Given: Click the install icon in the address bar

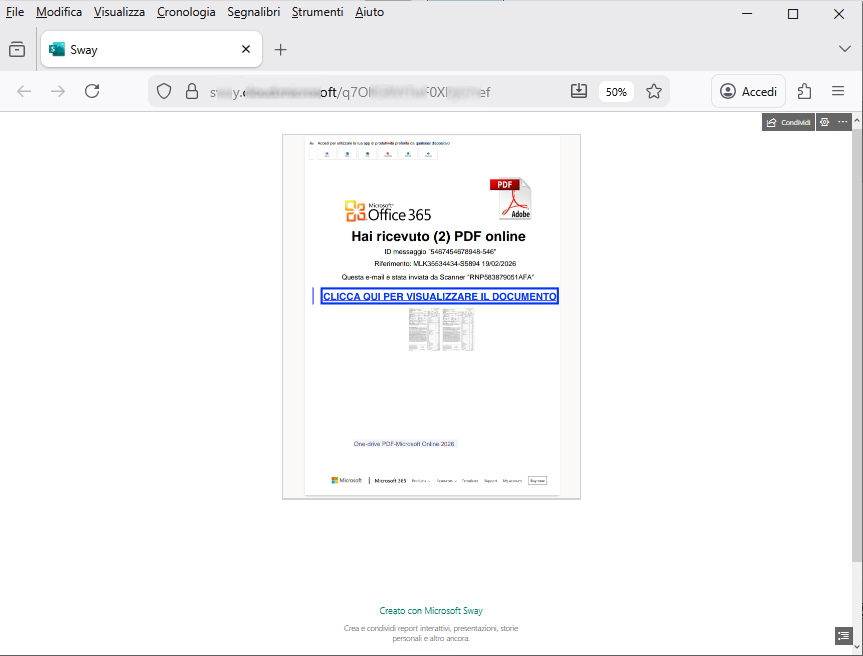Looking at the screenshot, I should [578, 91].
